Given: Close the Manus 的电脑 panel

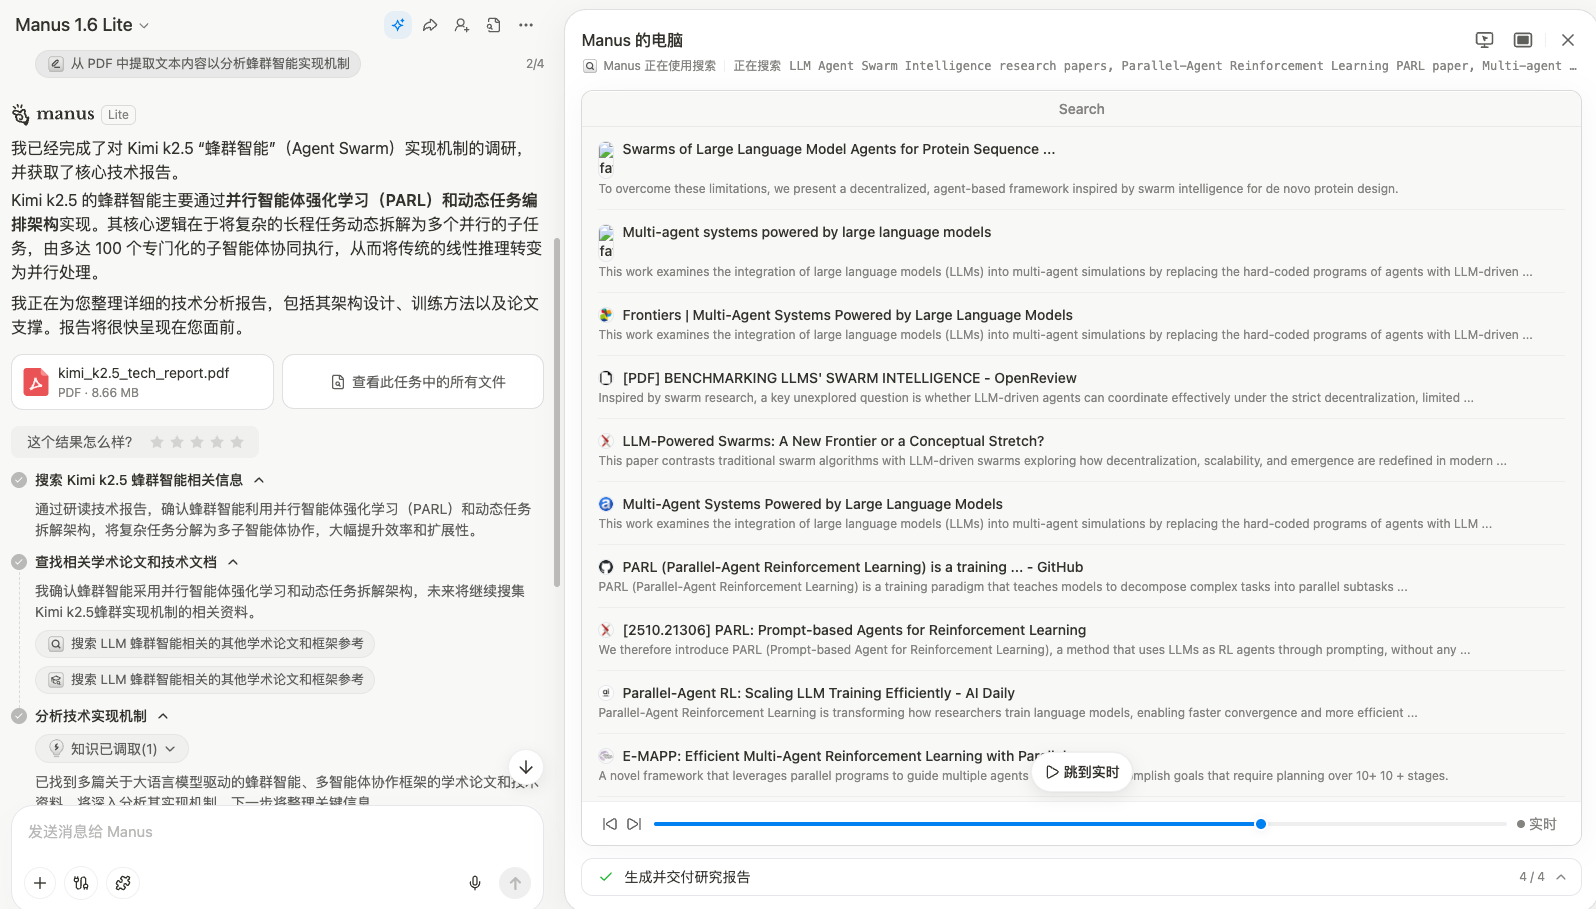Looking at the screenshot, I should tap(1568, 40).
